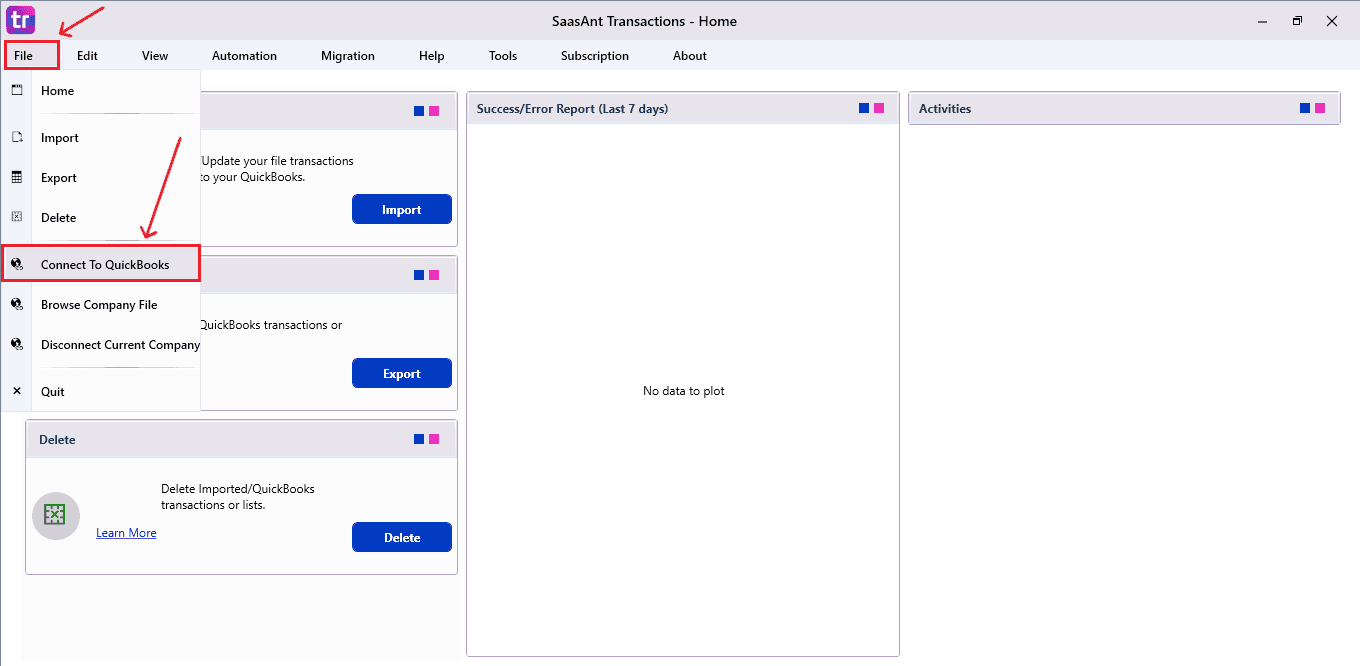Open the Automation menu
The image size is (1360, 666).
[244, 56]
